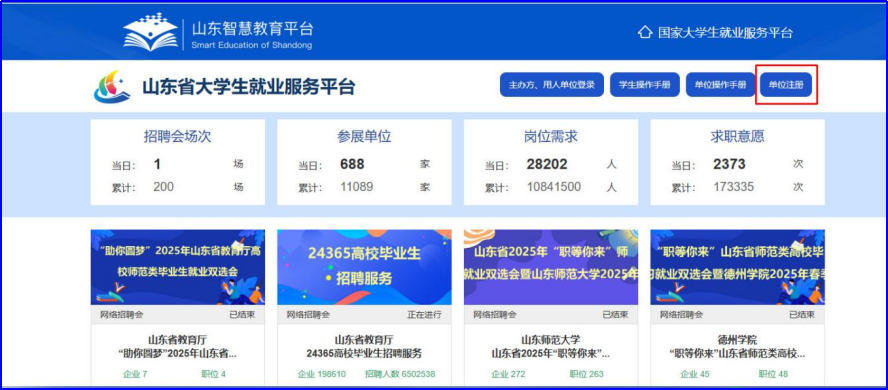
Task: Click 职位 263 count
Action: pyautogui.click(x=586, y=374)
